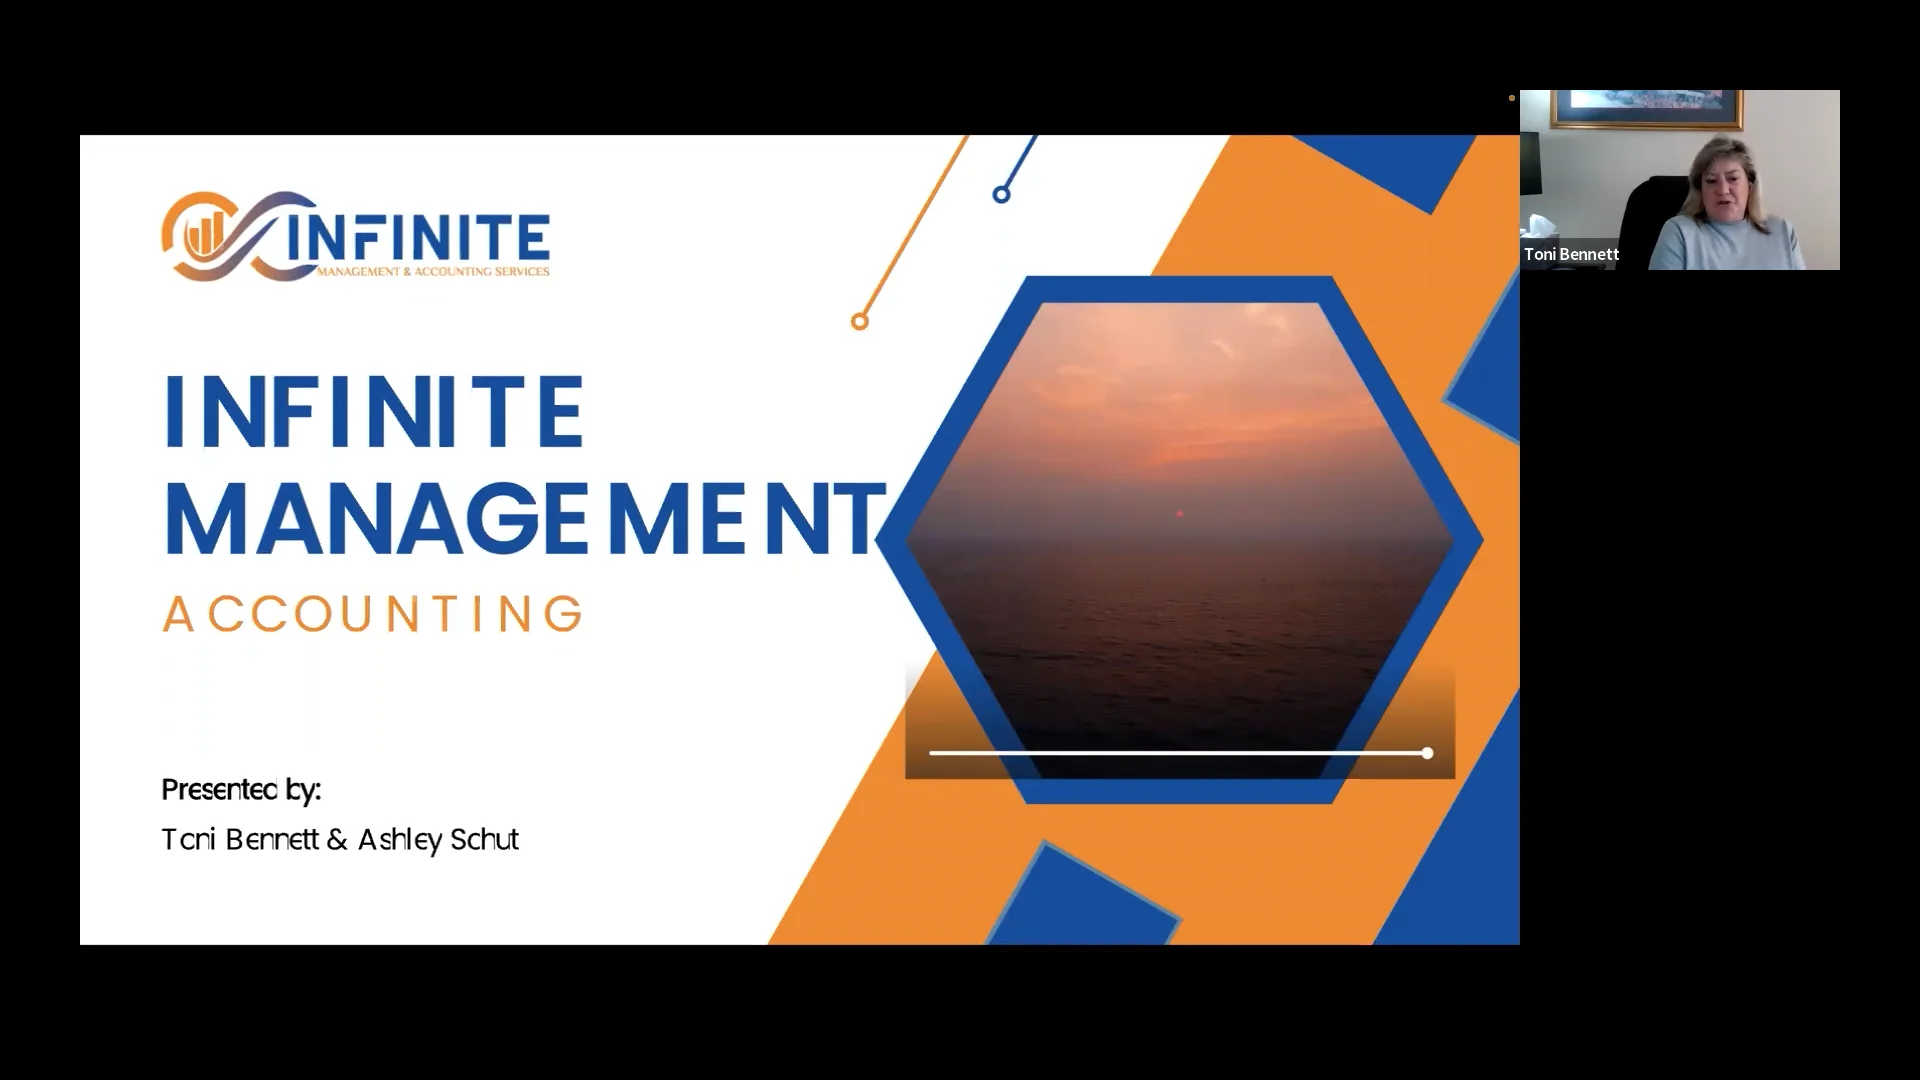1920x1080 pixels.
Task: Open the shared presentation slide area
Action: click(x=800, y=540)
